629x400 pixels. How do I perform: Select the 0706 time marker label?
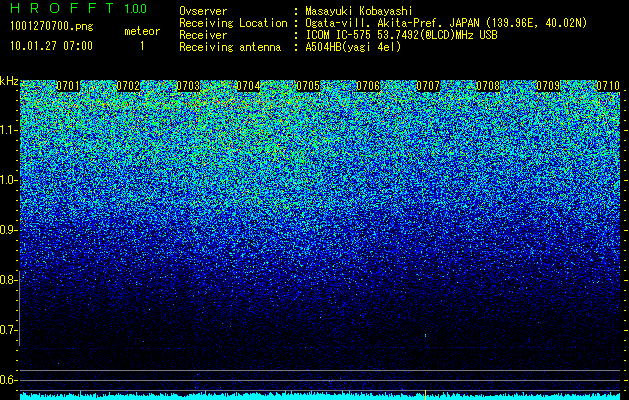[x=368, y=86]
